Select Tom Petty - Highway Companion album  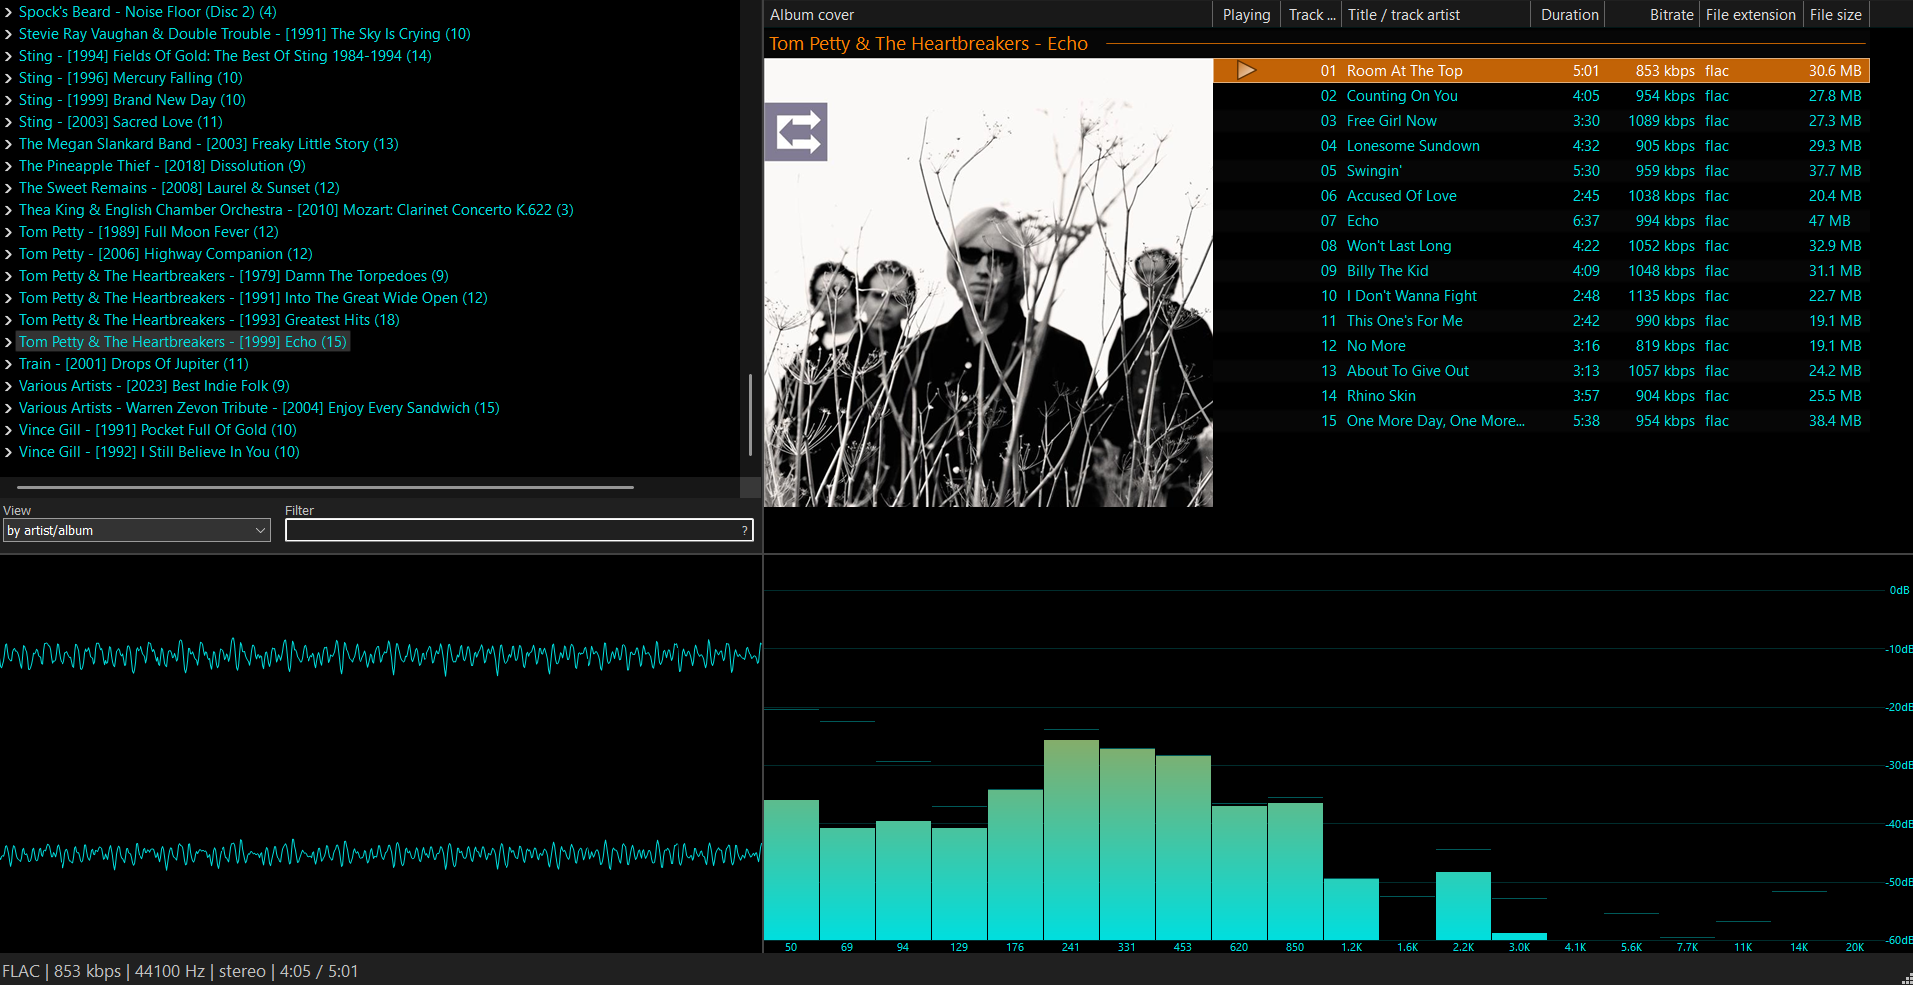[166, 254]
